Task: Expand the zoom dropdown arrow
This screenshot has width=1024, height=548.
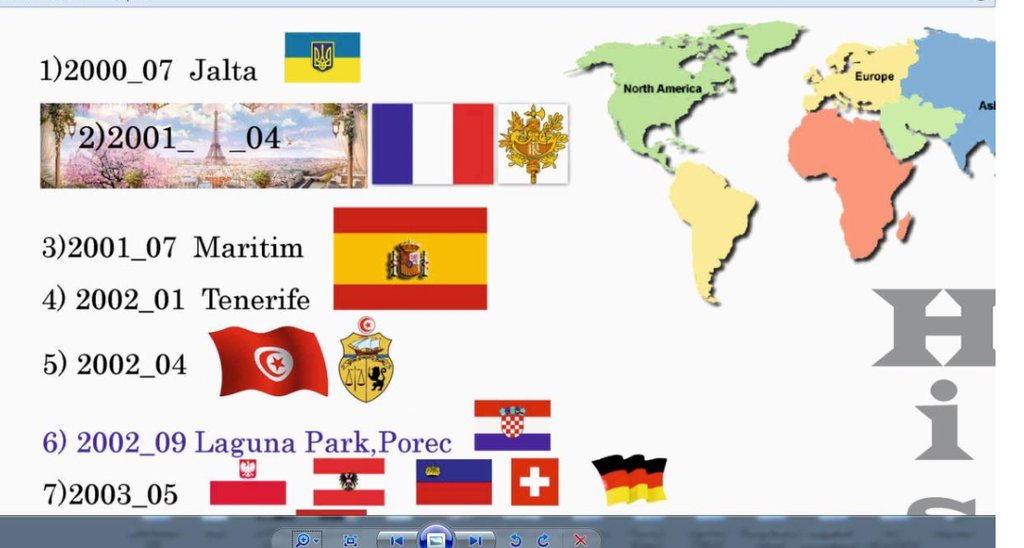Action: [x=317, y=541]
